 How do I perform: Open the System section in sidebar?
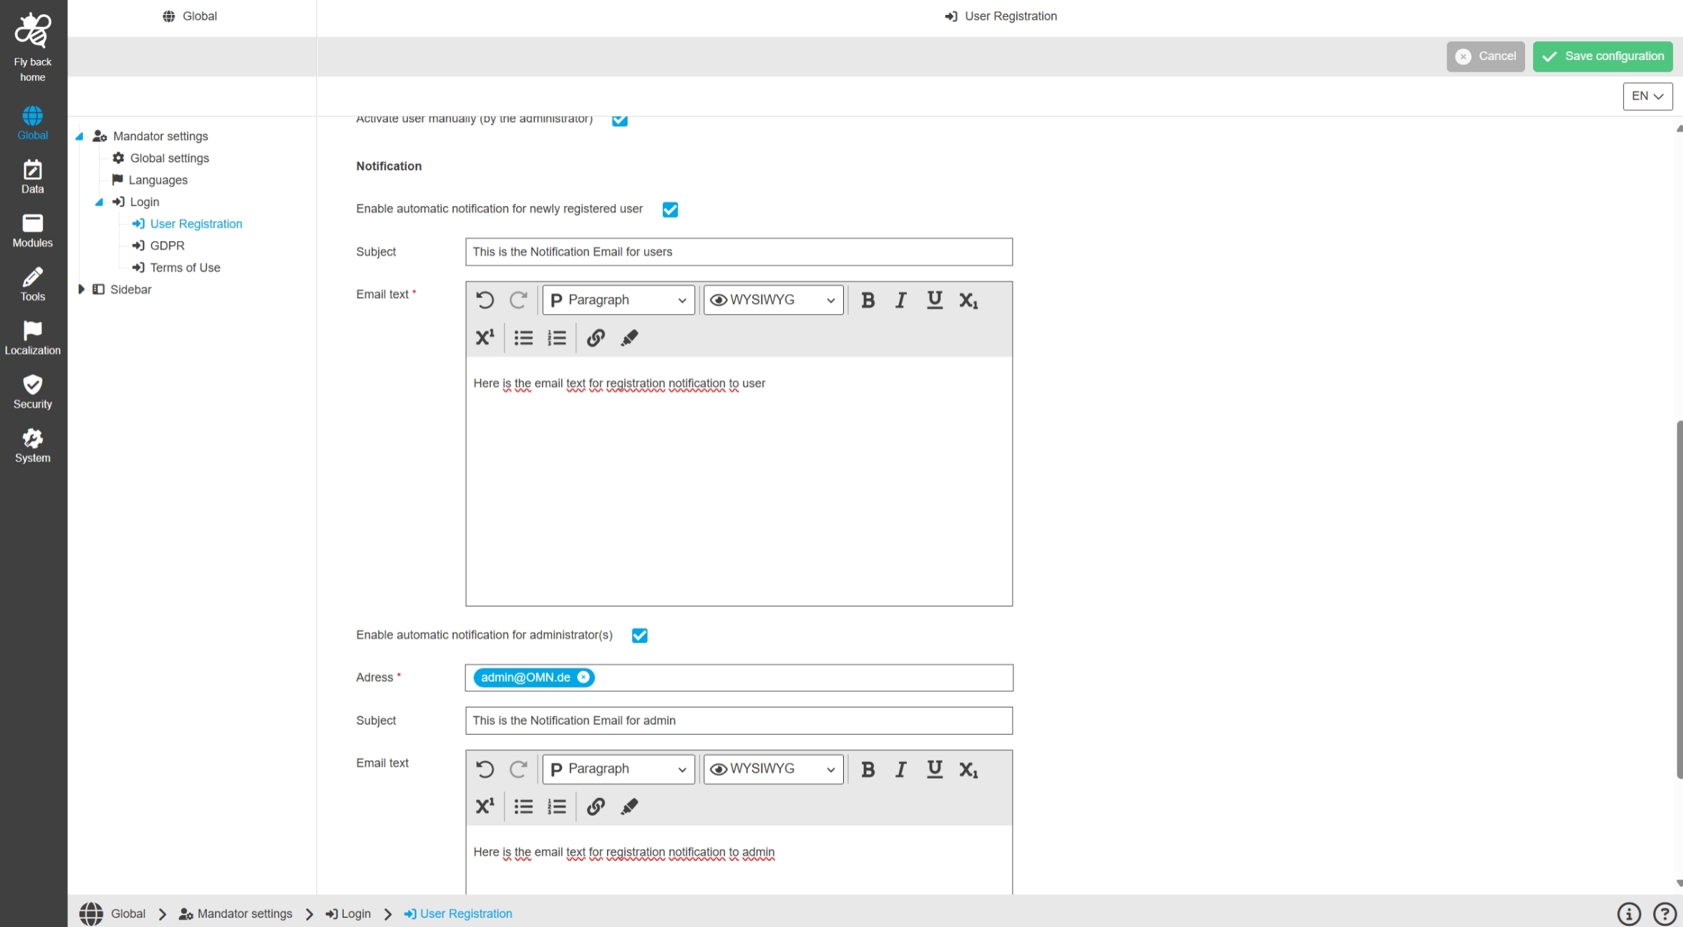pyautogui.click(x=33, y=447)
